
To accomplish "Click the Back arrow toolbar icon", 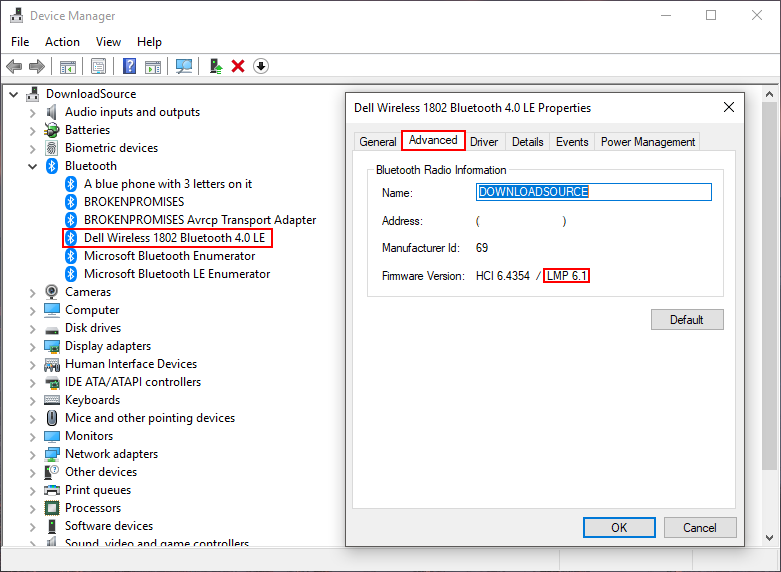I will pos(14,66).
